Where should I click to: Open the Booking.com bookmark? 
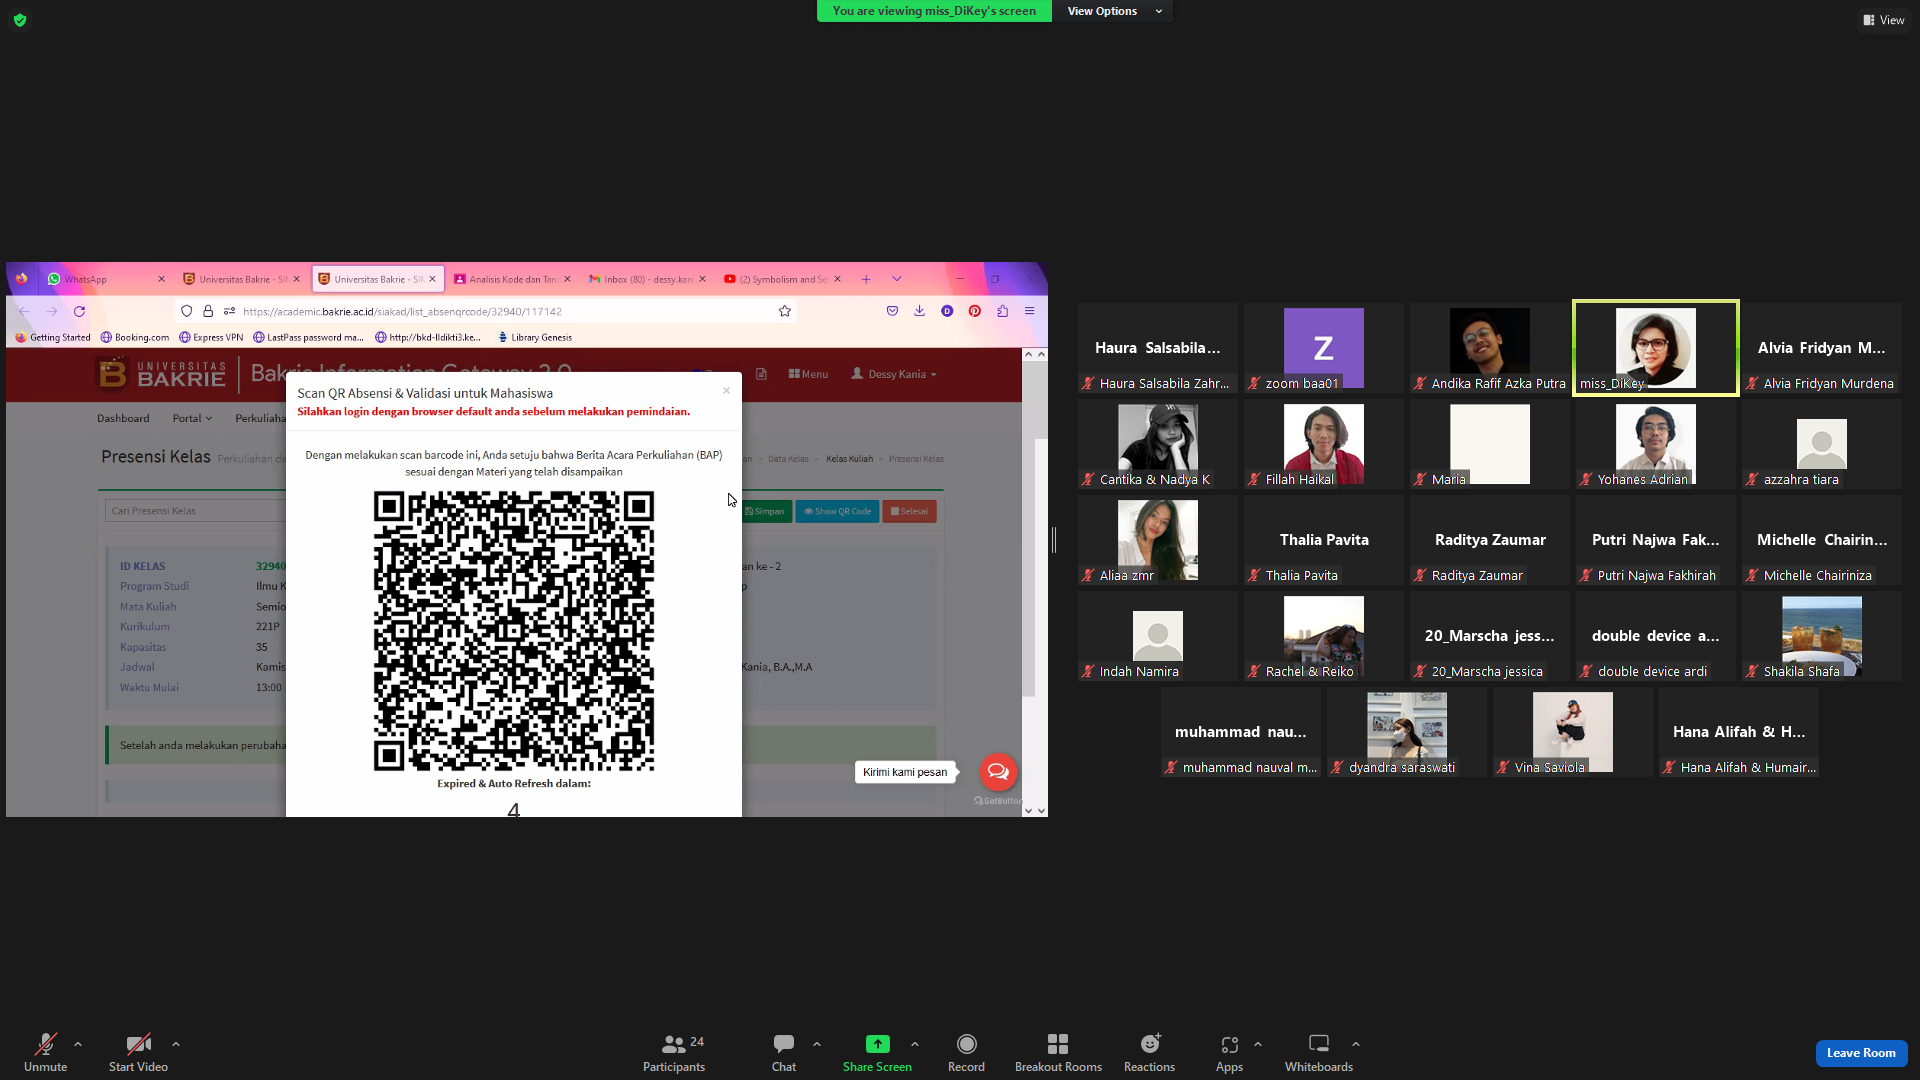click(x=134, y=337)
